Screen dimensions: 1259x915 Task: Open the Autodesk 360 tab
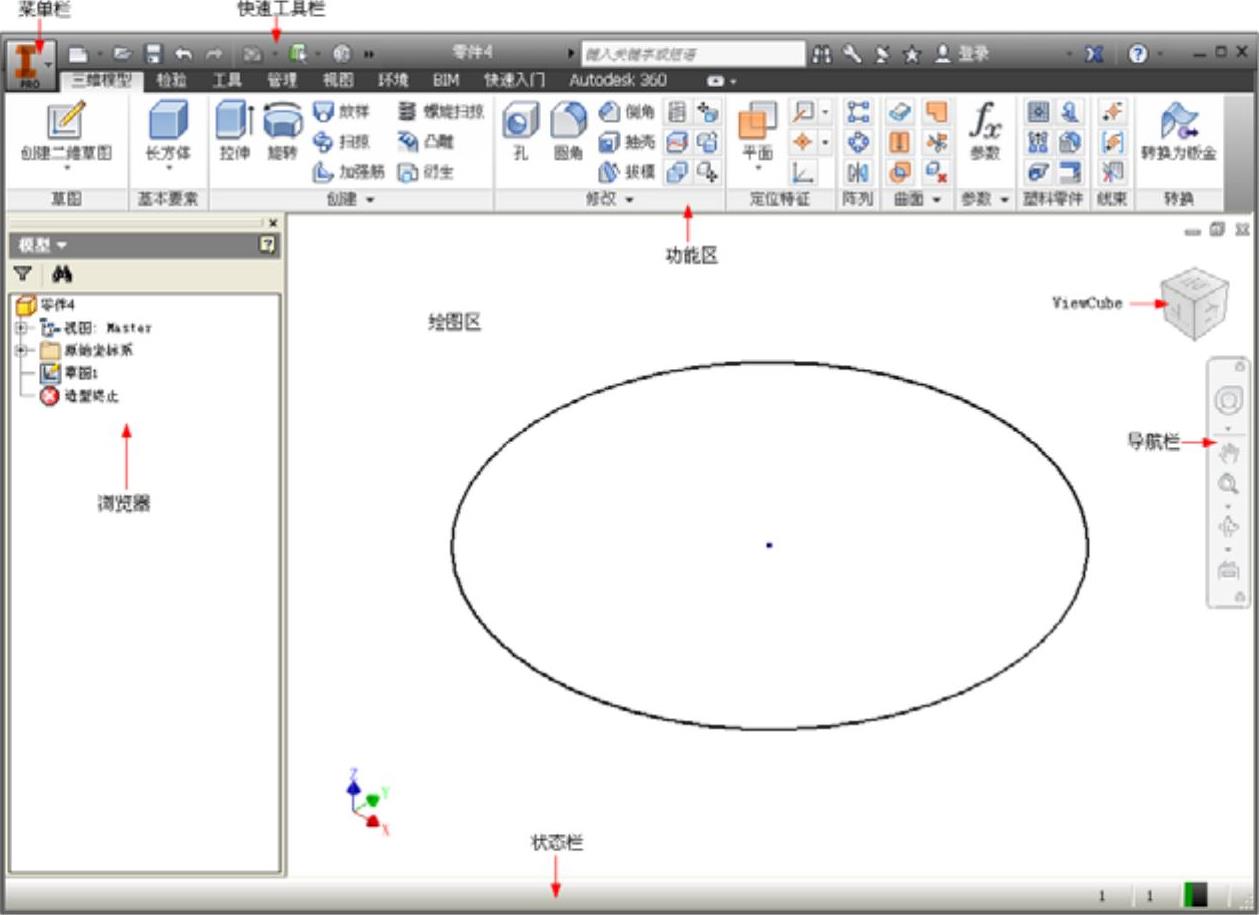pos(618,80)
